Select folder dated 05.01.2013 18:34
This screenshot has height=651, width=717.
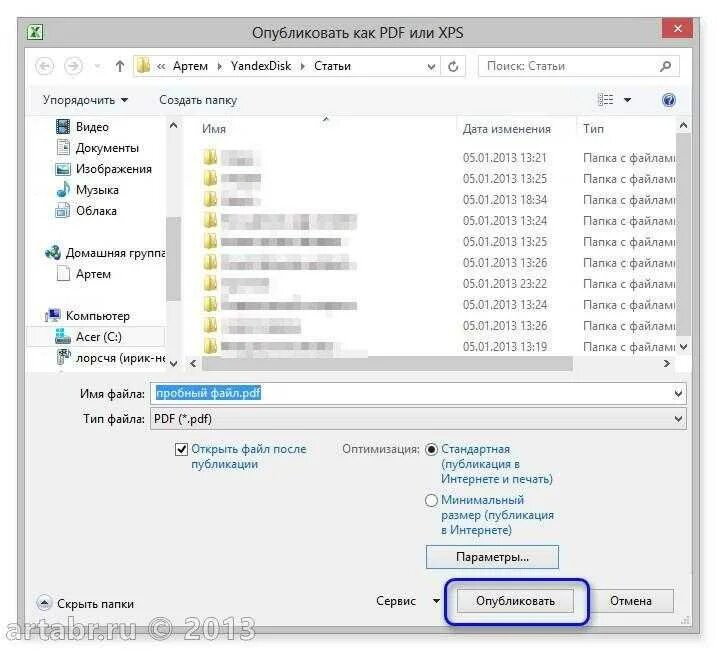pyautogui.click(x=439, y=200)
